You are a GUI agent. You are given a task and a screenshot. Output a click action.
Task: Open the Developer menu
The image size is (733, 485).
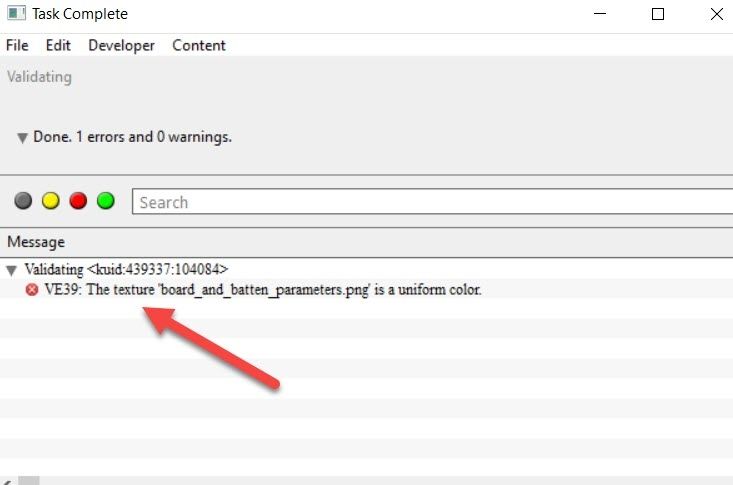[x=121, y=45]
